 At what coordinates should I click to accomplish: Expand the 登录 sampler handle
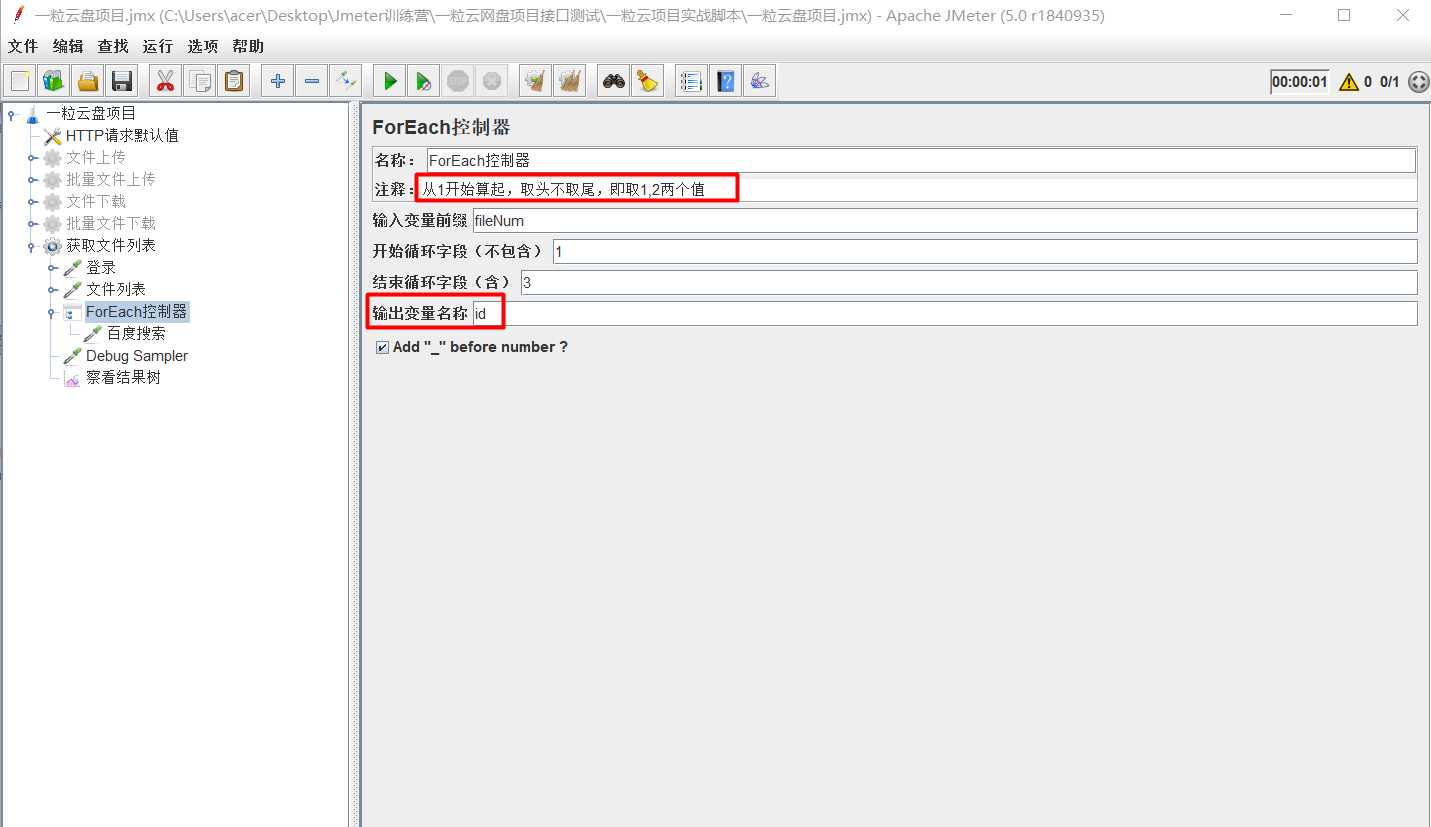52,268
